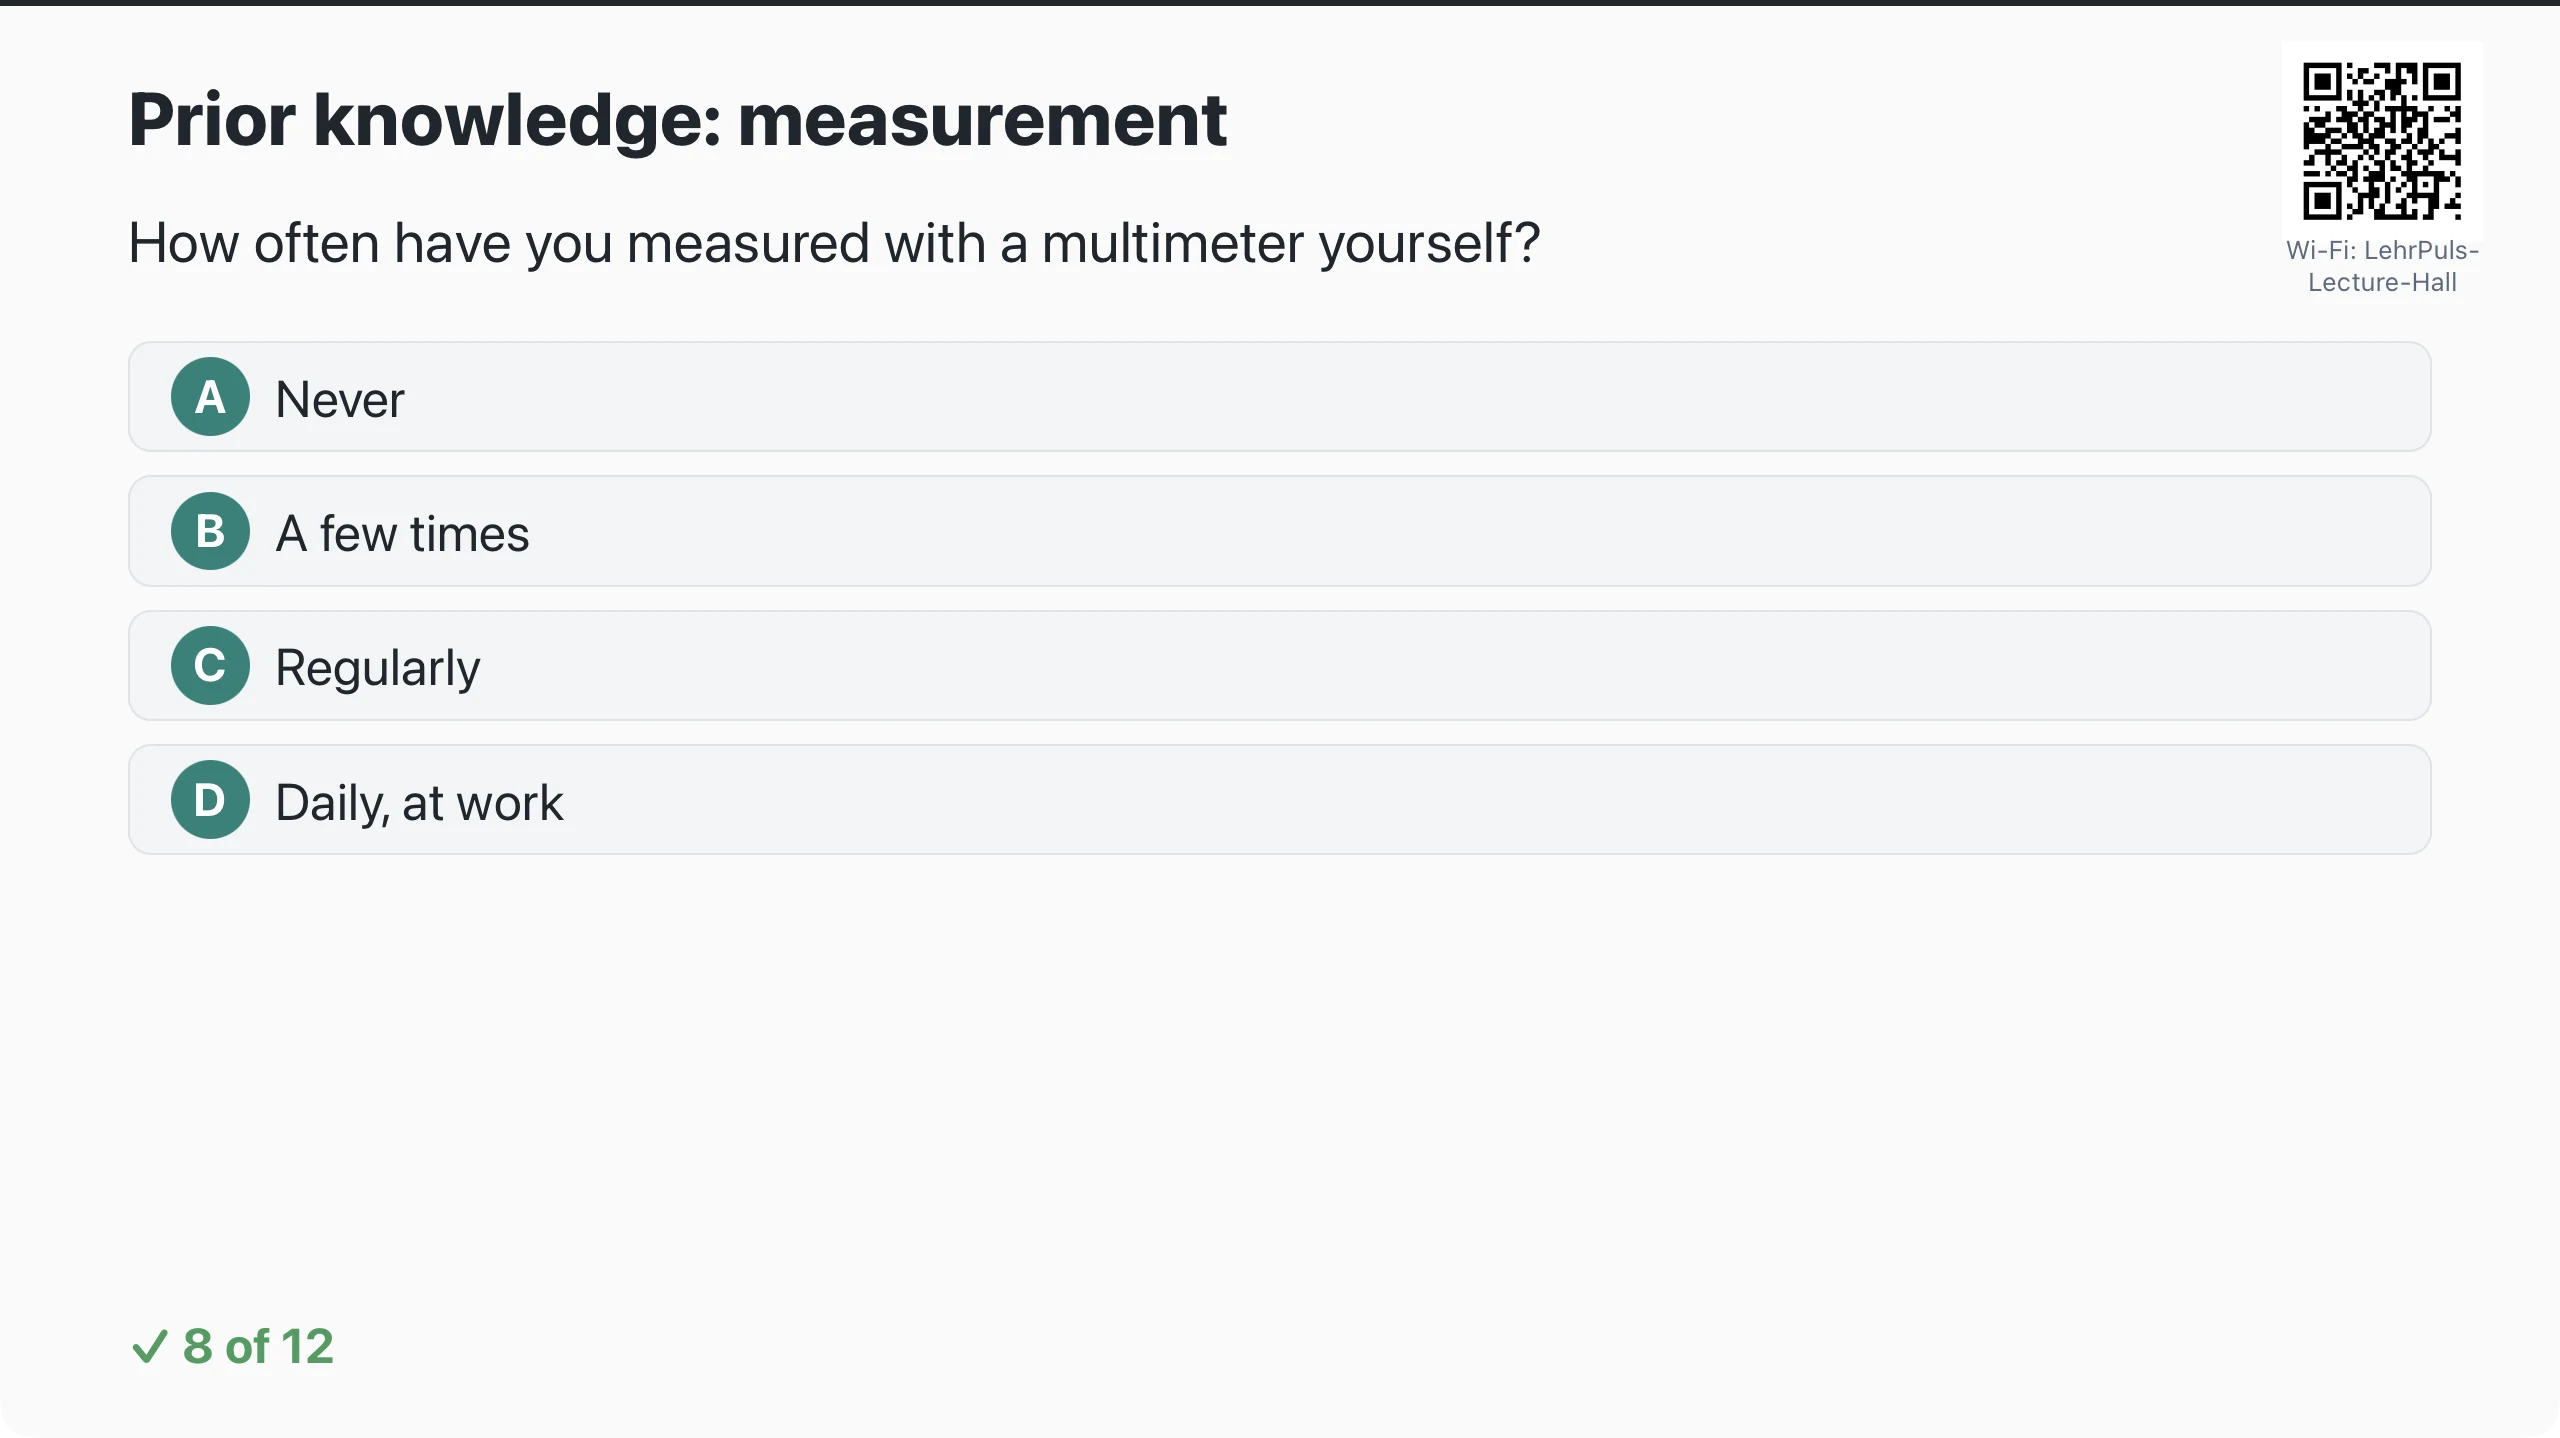Viewport: 2560px width, 1438px height.
Task: Click the 'Prior knowledge: measurement' heading
Action: click(x=678, y=120)
